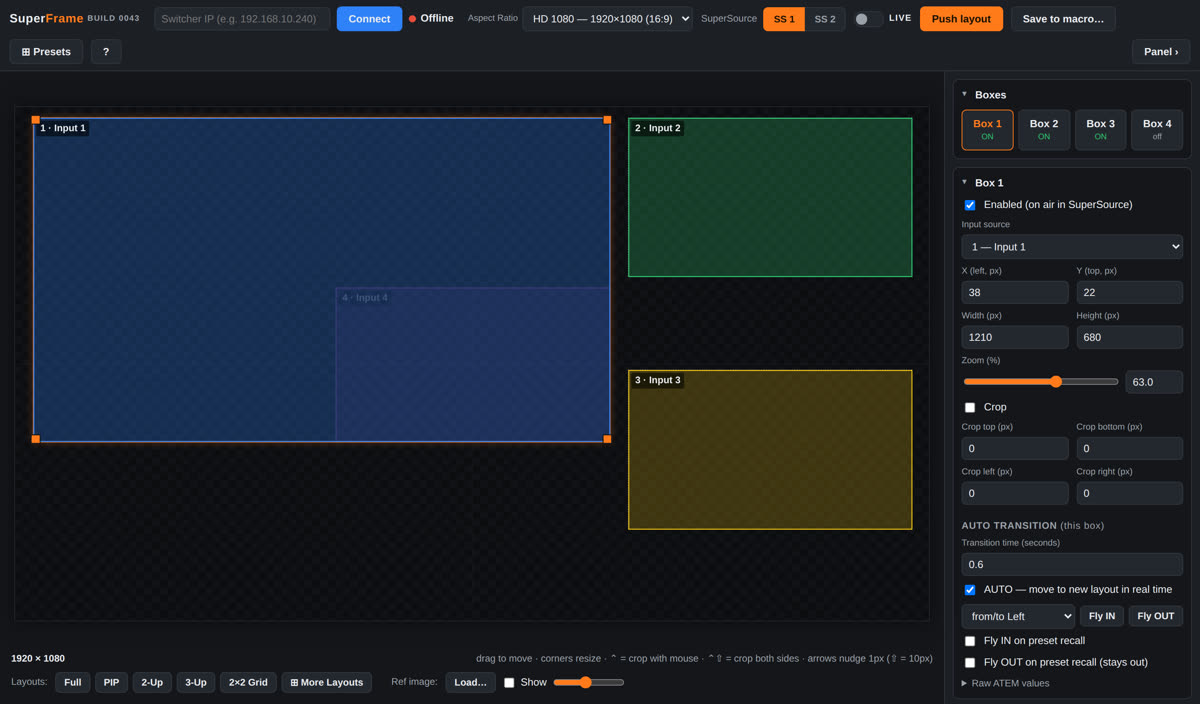Apply the 3-Up layout
Screen dimensions: 1200x704
point(195,682)
